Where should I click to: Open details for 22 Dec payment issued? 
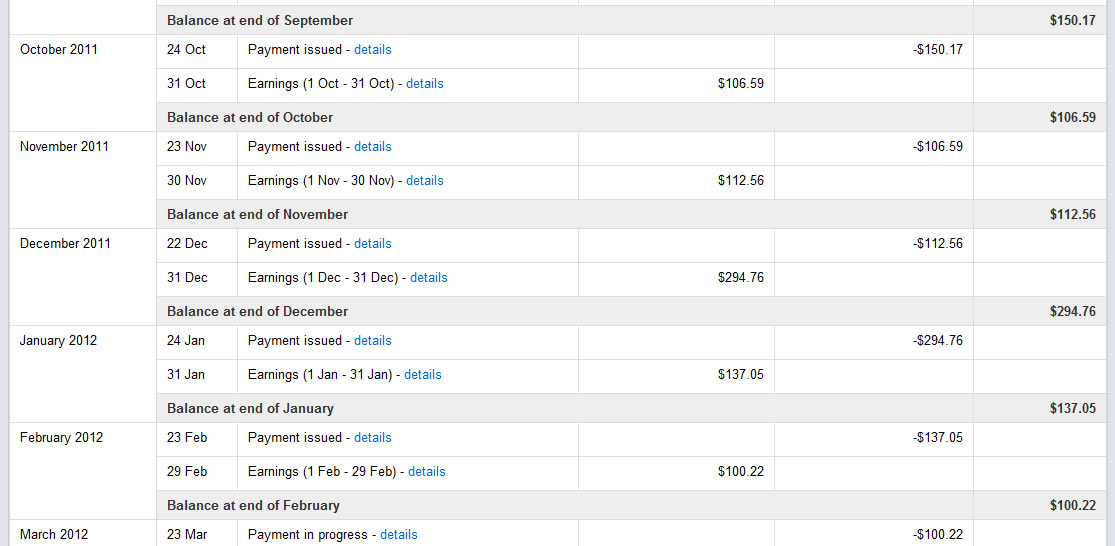(373, 243)
